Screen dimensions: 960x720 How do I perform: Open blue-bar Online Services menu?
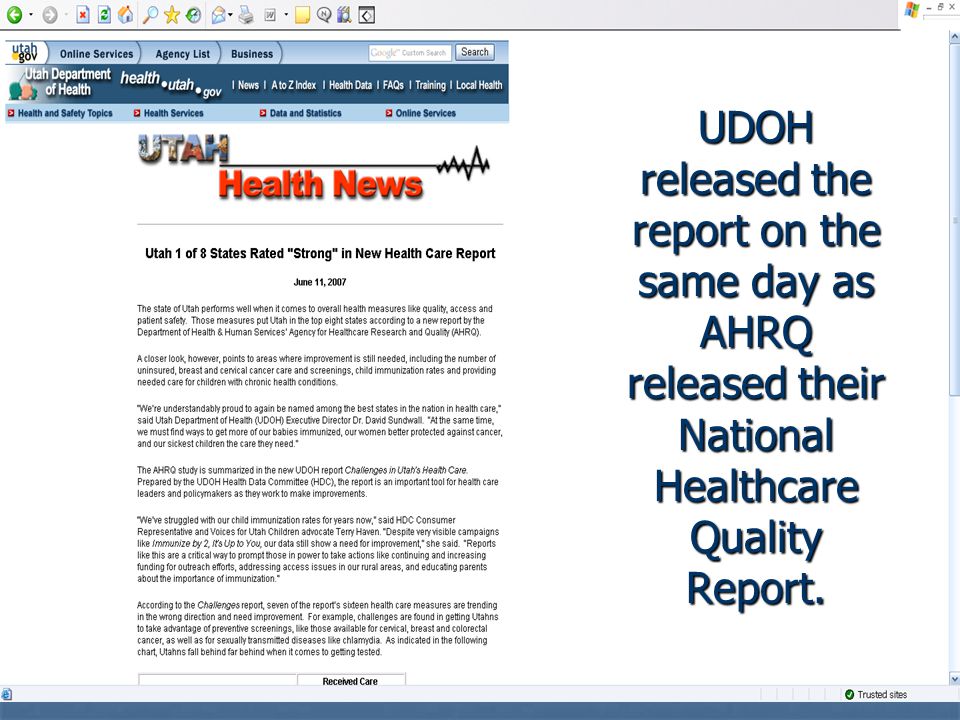421,113
